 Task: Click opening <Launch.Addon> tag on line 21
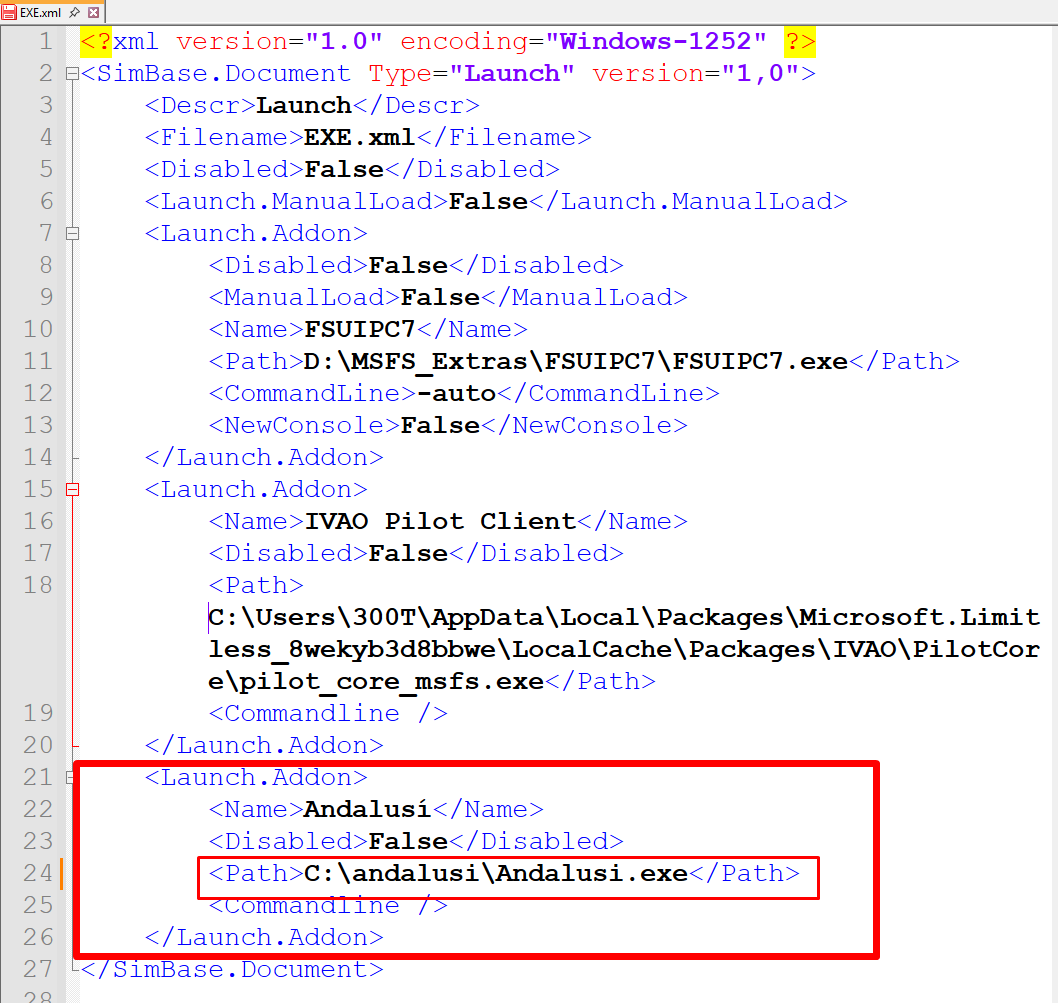click(256, 778)
